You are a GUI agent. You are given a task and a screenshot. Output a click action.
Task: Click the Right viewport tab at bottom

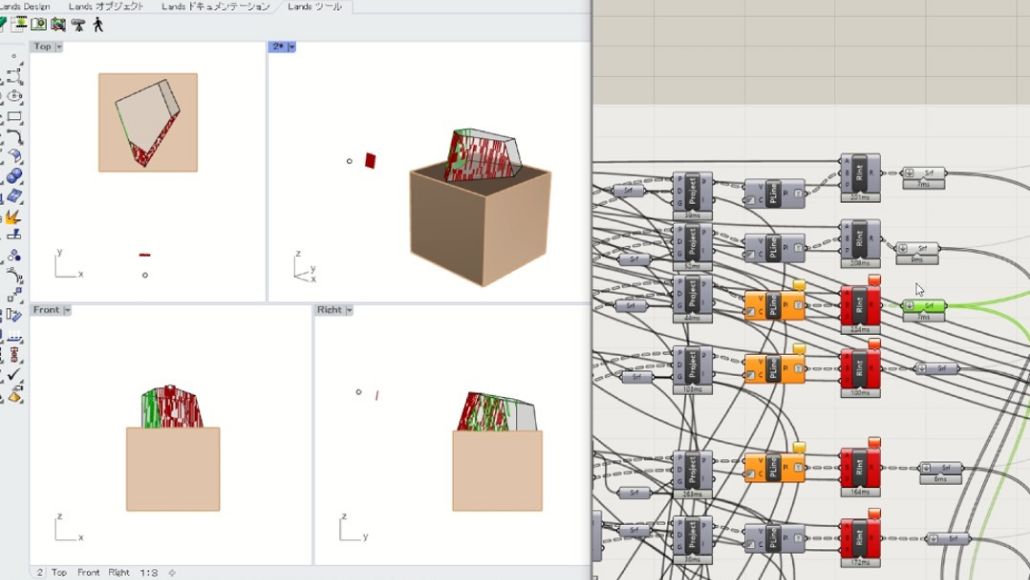coord(119,572)
